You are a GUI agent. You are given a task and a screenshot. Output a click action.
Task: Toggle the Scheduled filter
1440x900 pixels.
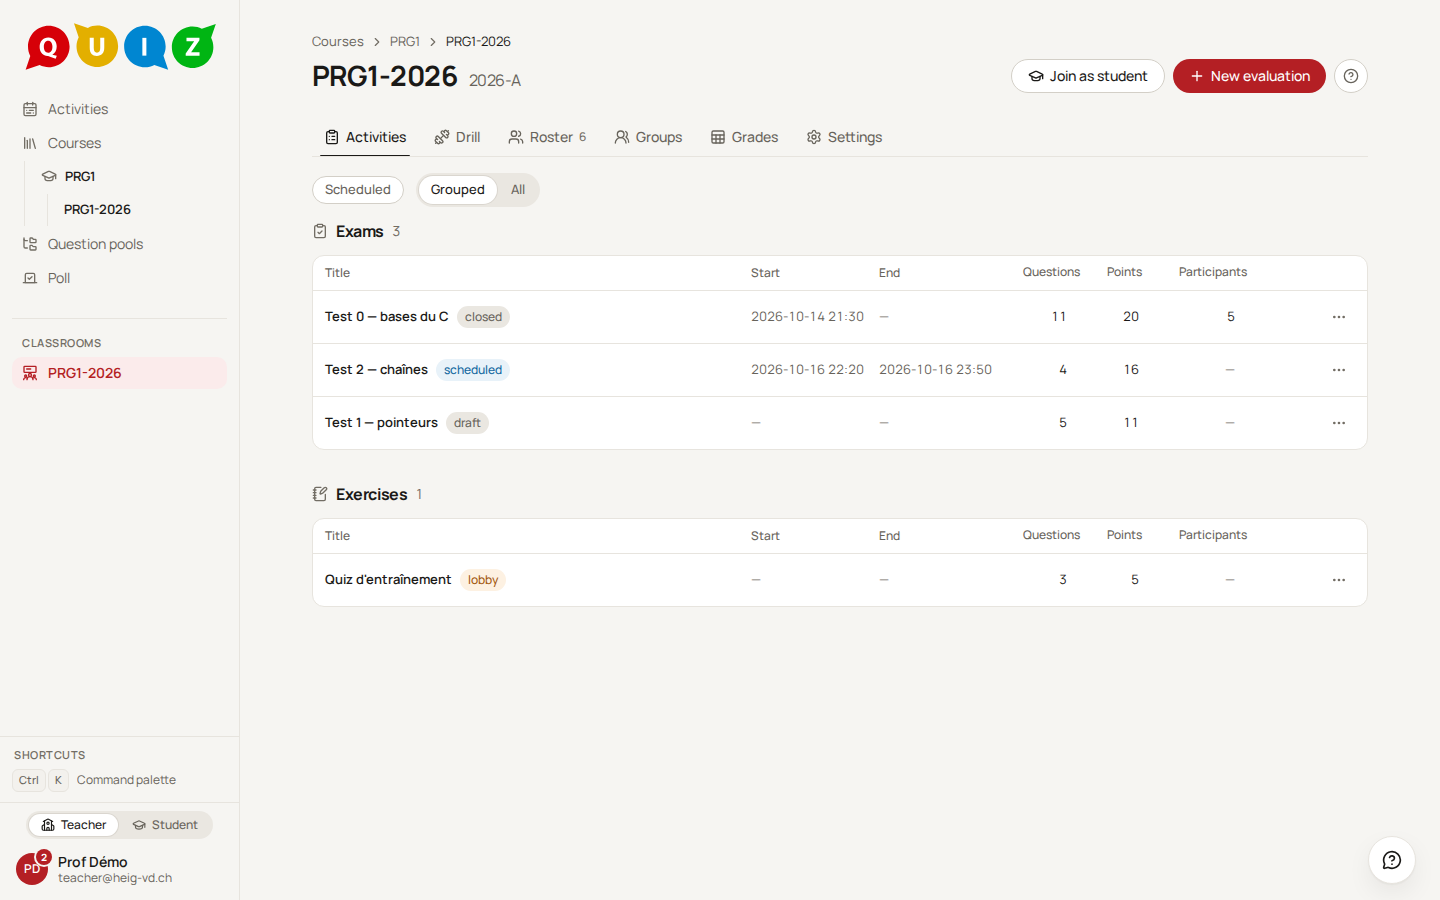tap(358, 190)
